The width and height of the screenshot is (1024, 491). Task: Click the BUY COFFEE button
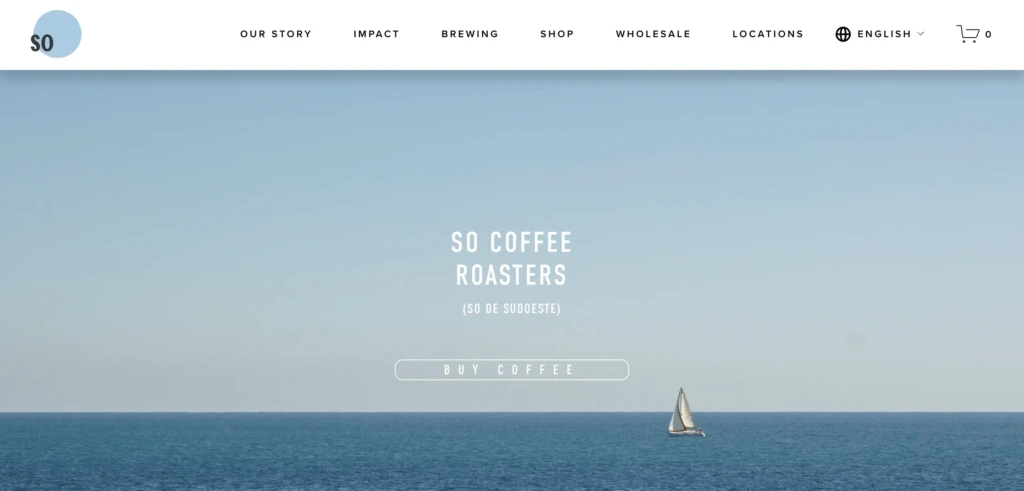pyautogui.click(x=512, y=370)
